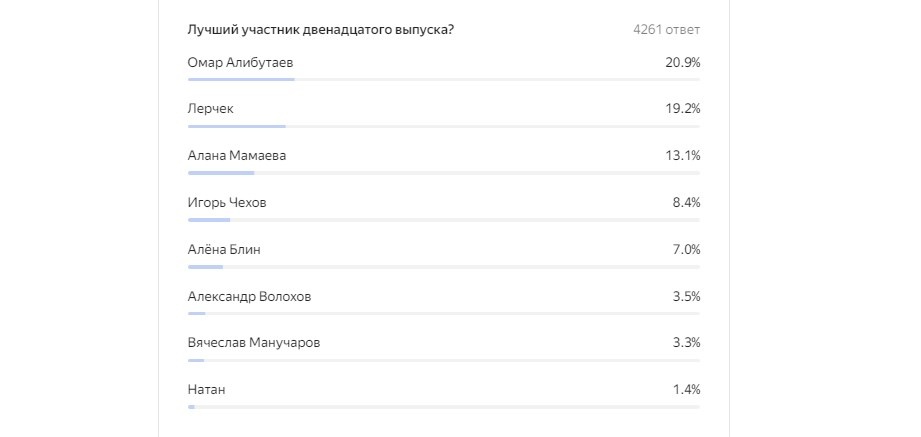Select the Алёна Блин answer

(x=224, y=250)
